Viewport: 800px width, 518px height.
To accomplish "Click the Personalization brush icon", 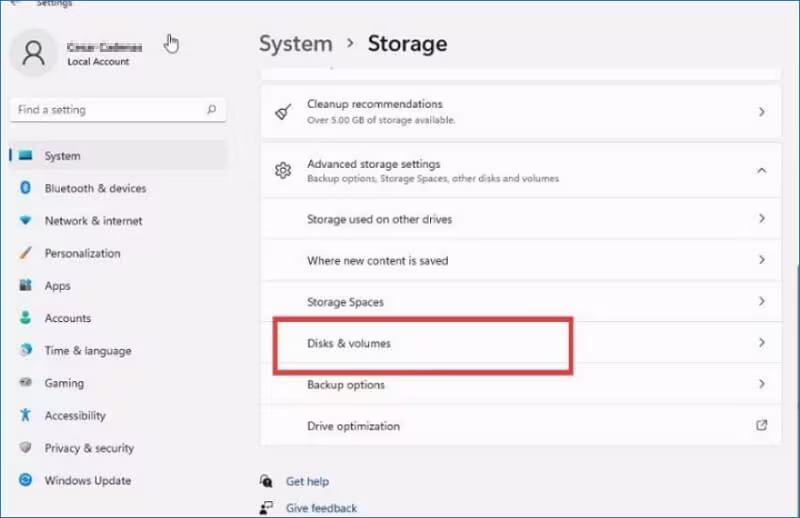I will [25, 253].
